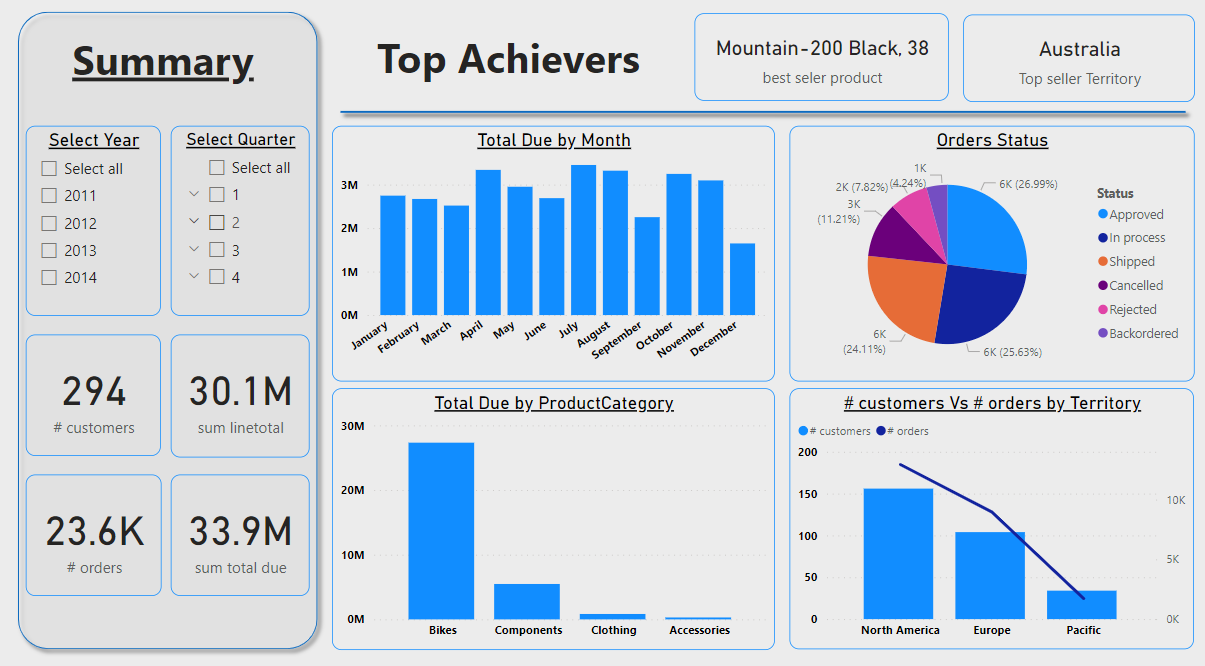Select the sum total due 33.9M card
Screen dimensions: 1205x666
[x=240, y=535]
